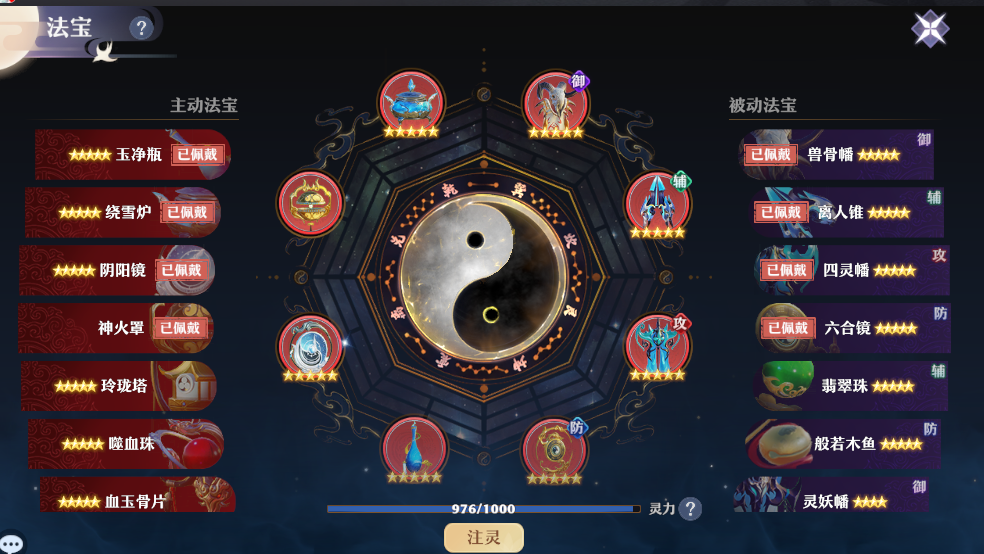Select the beast skull artifact marked 御
This screenshot has width=984, height=554.
click(556, 104)
